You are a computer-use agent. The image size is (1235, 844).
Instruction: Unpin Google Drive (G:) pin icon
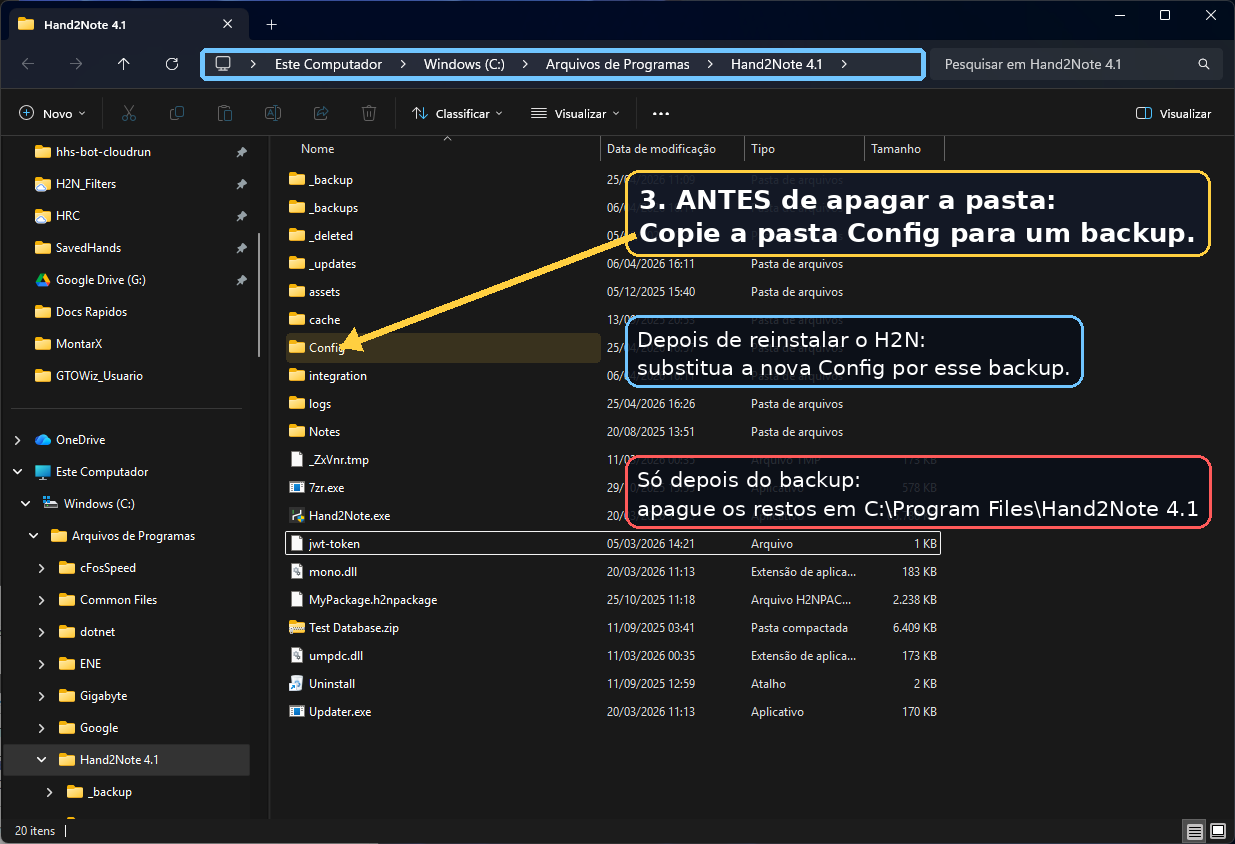coord(241,280)
